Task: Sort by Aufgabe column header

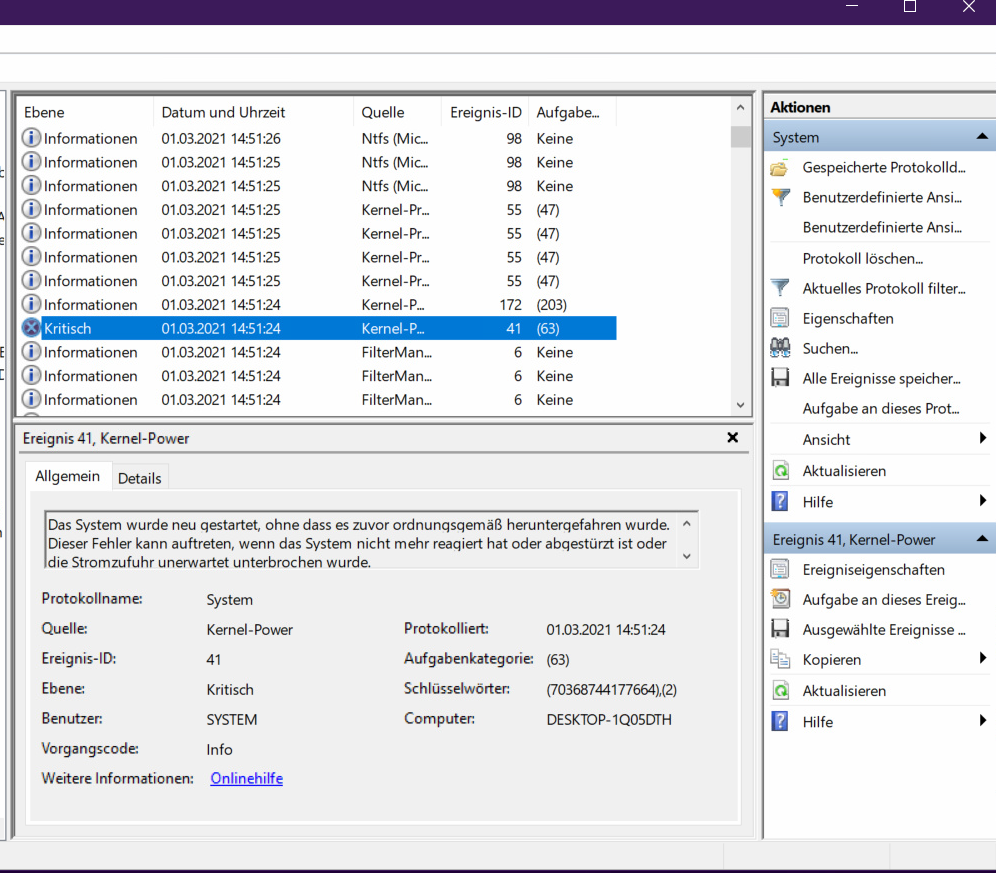Action: click(572, 112)
